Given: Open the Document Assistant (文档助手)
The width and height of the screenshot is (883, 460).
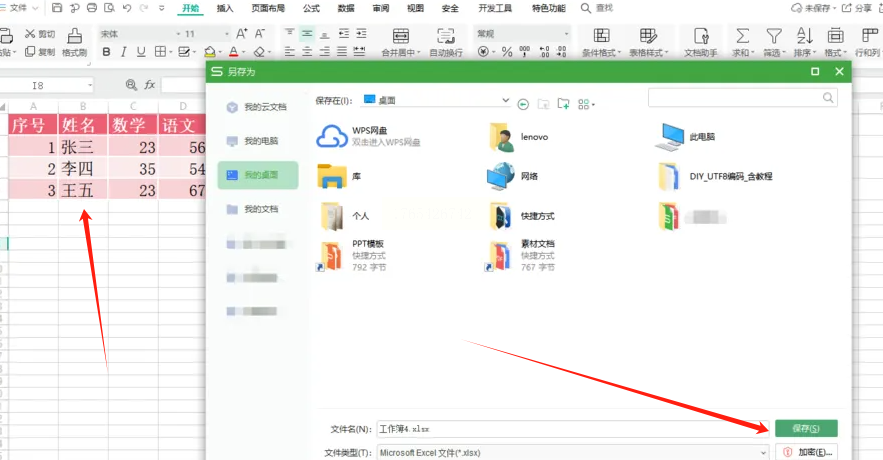Looking at the screenshot, I should pyautogui.click(x=701, y=43).
